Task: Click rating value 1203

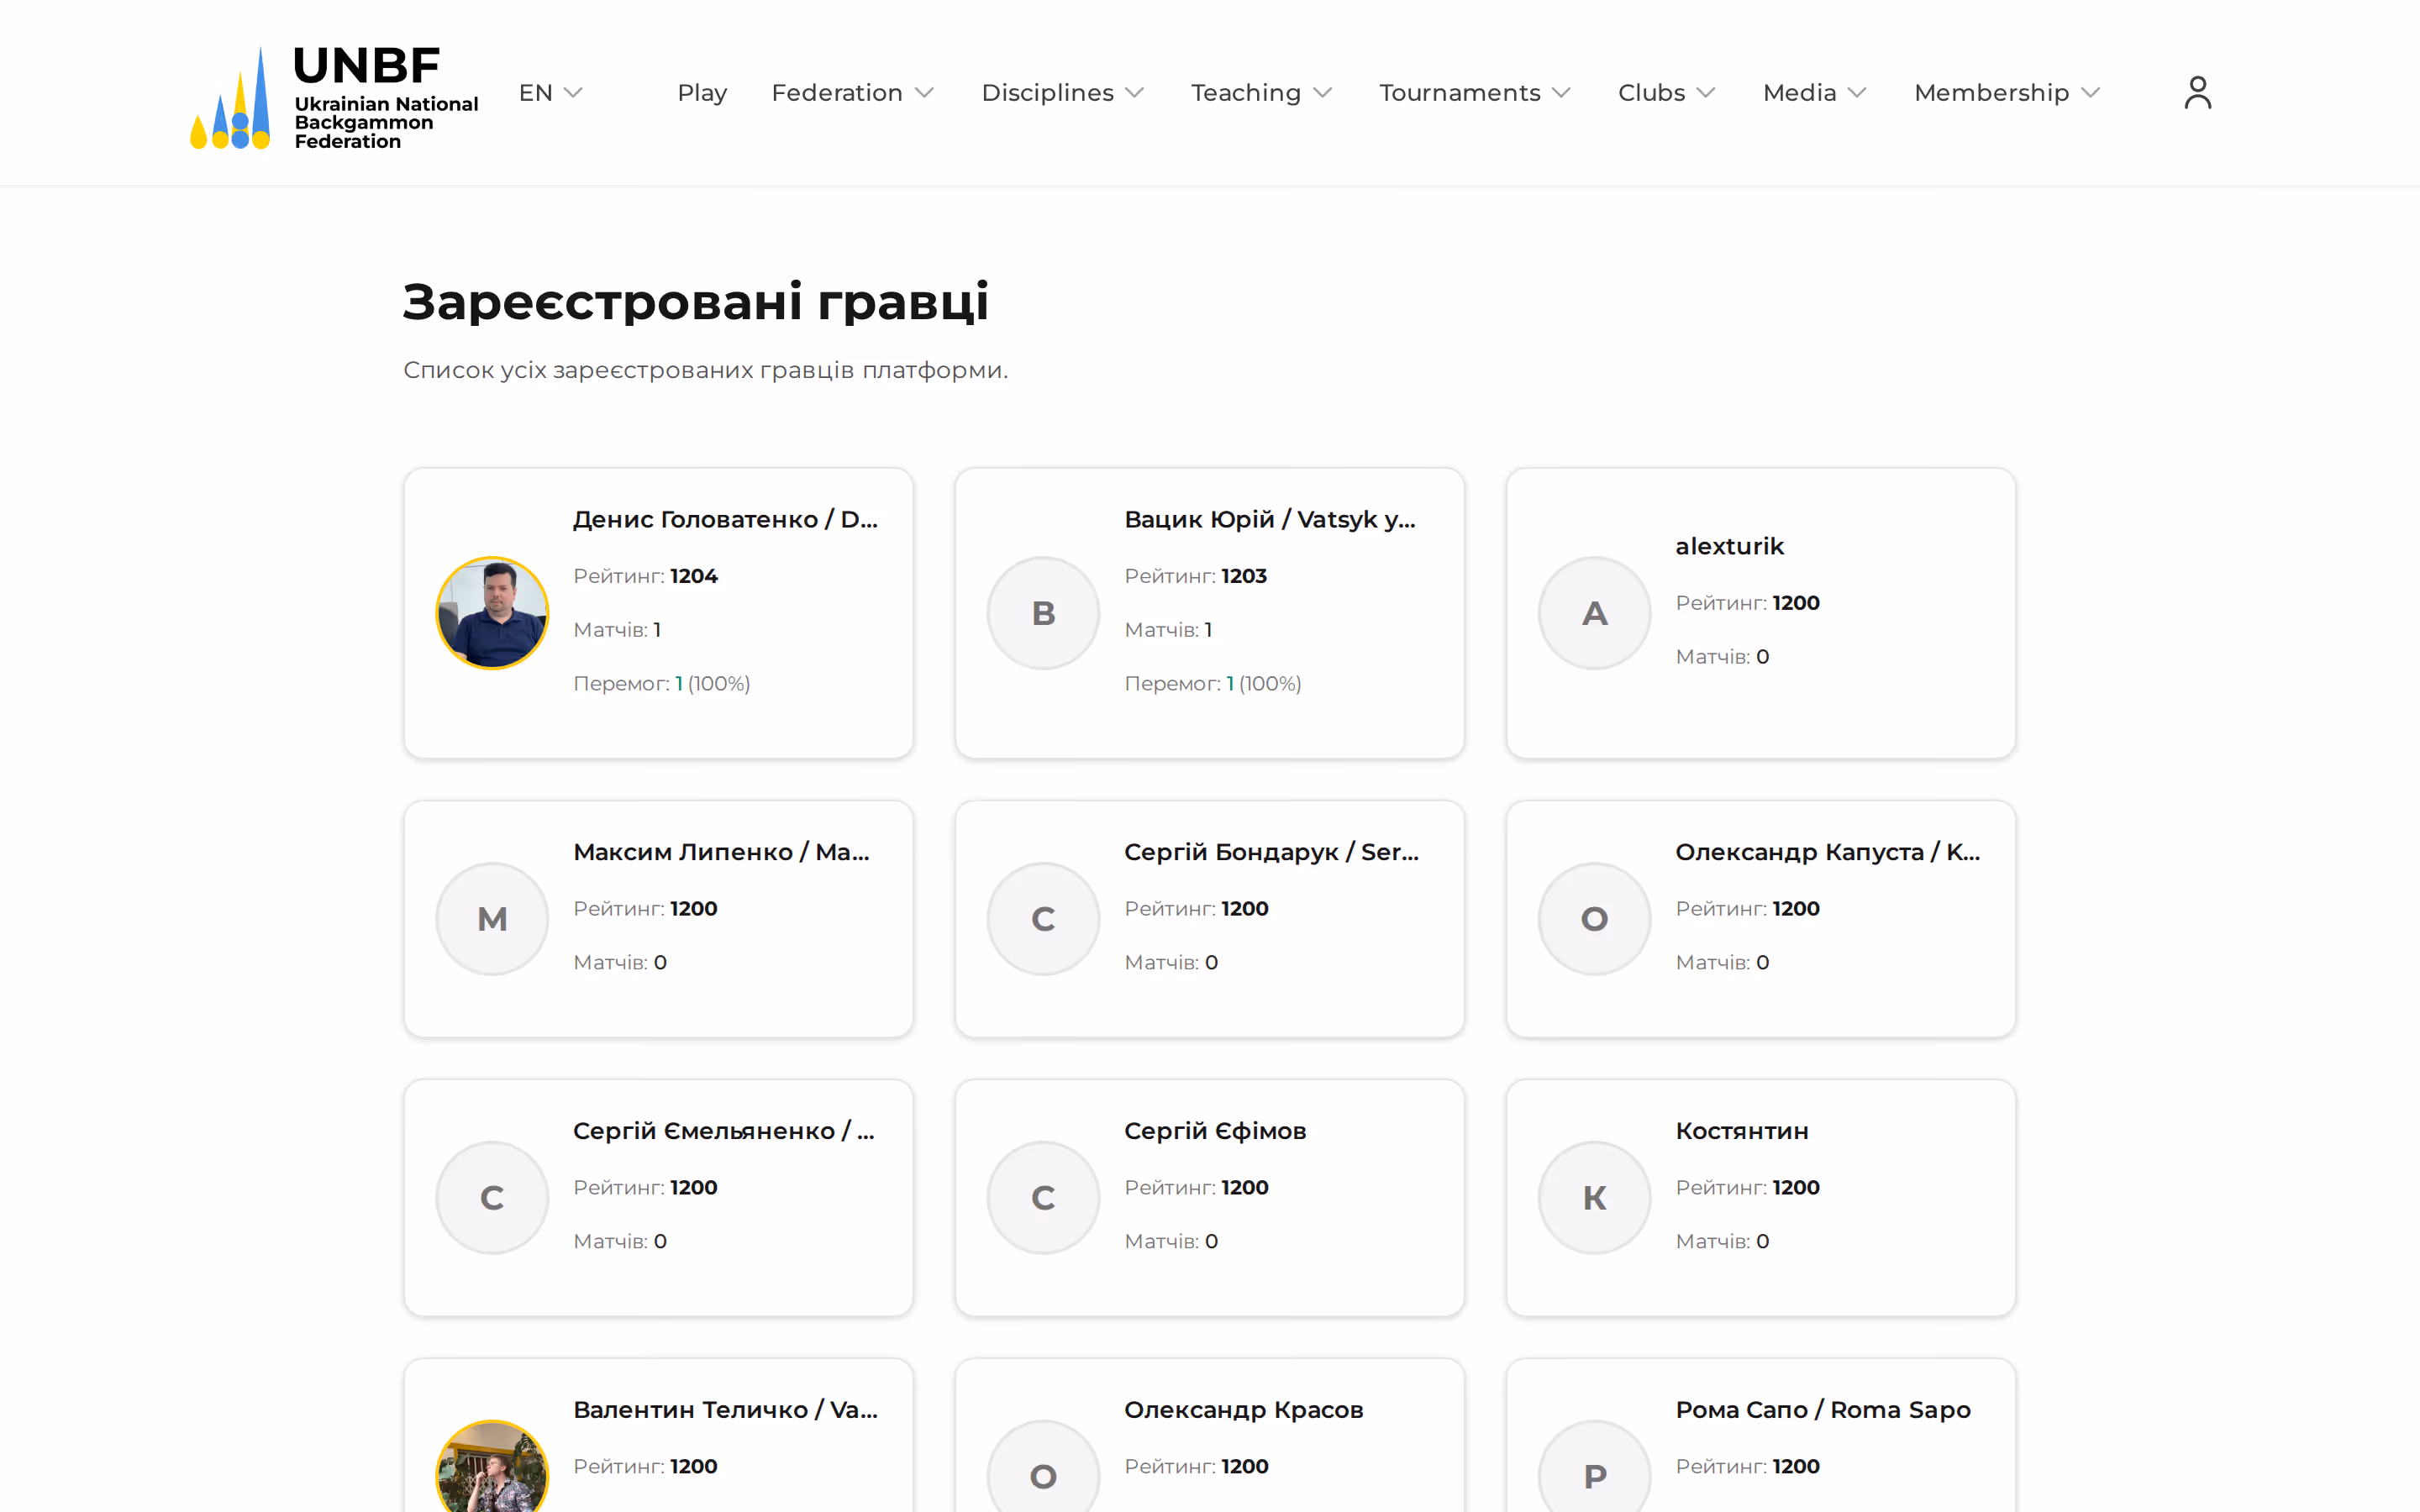Action: [1244, 576]
